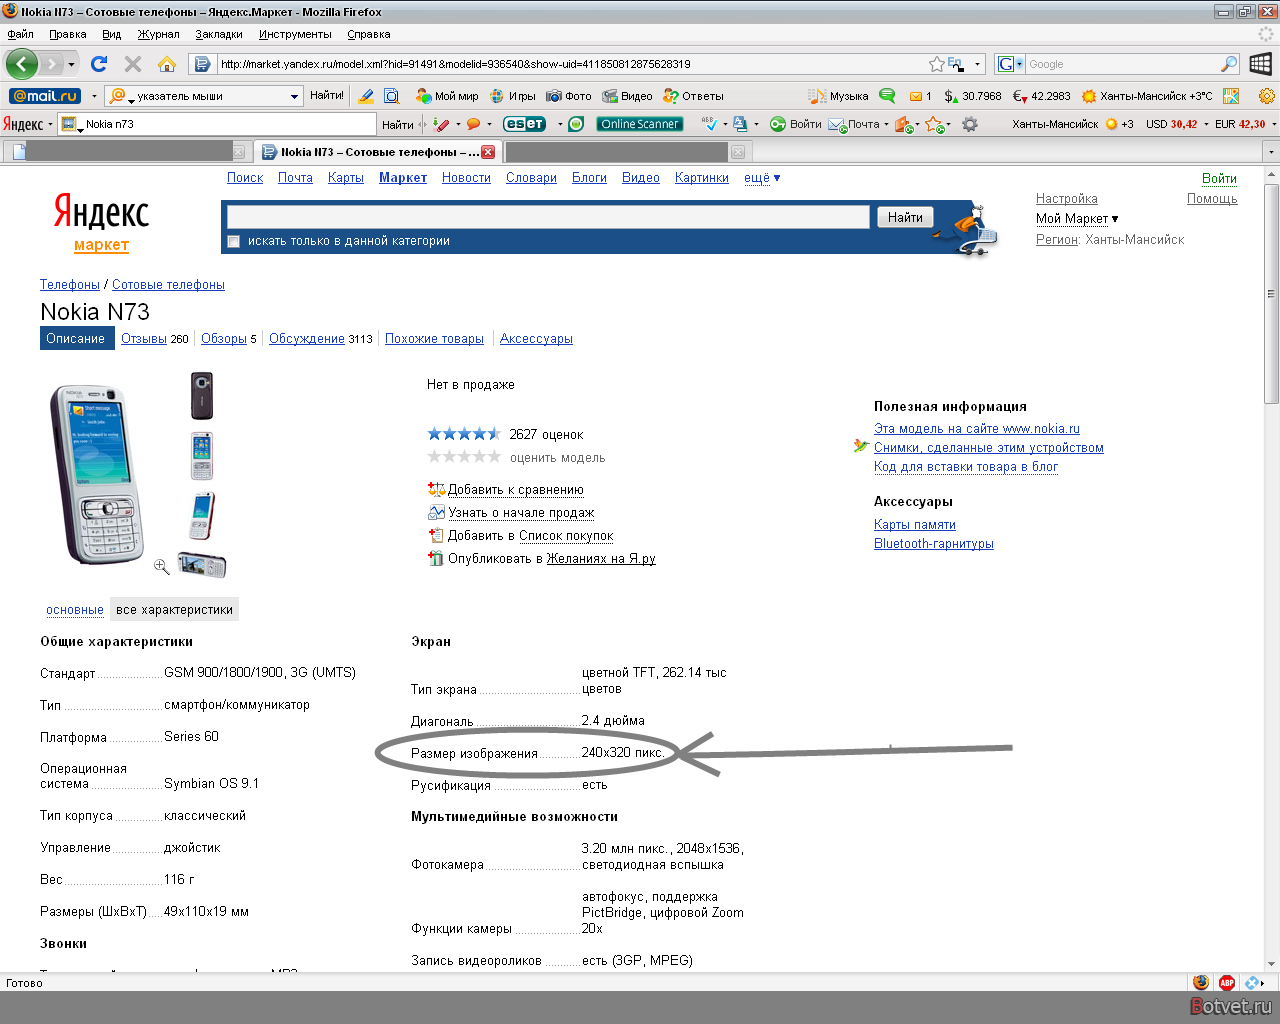This screenshot has height=1024, width=1280.
Task: Click the Google search magnifier icon
Action: coord(1229,64)
